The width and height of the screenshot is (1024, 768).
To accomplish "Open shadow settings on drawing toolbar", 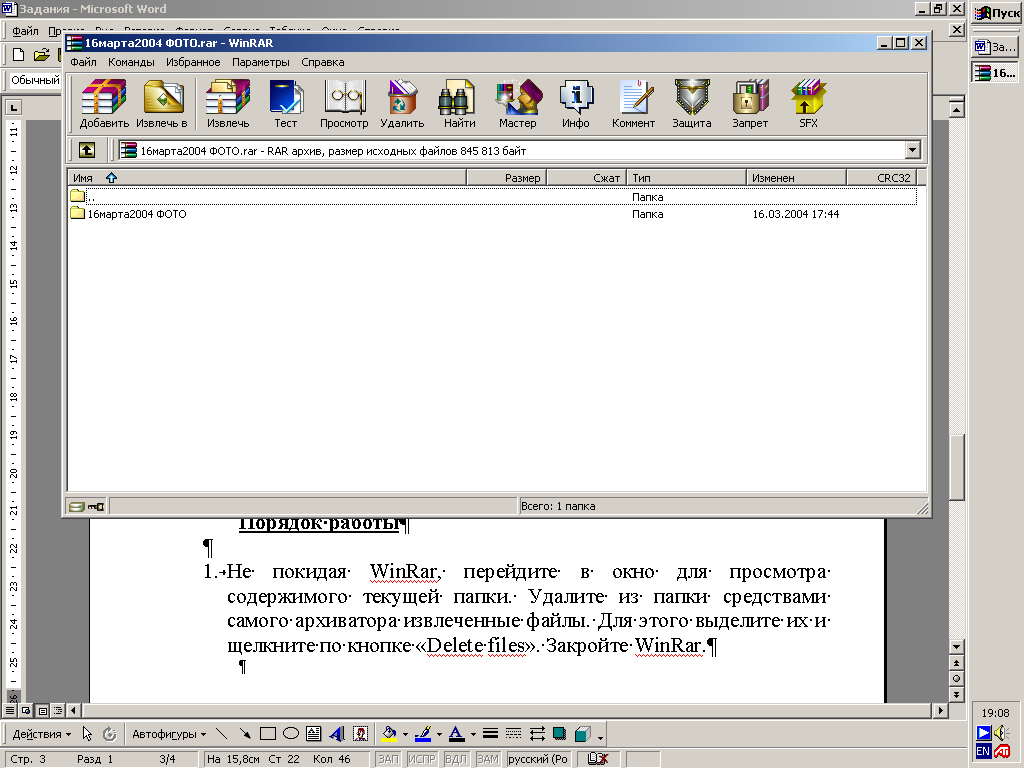I will click(560, 733).
